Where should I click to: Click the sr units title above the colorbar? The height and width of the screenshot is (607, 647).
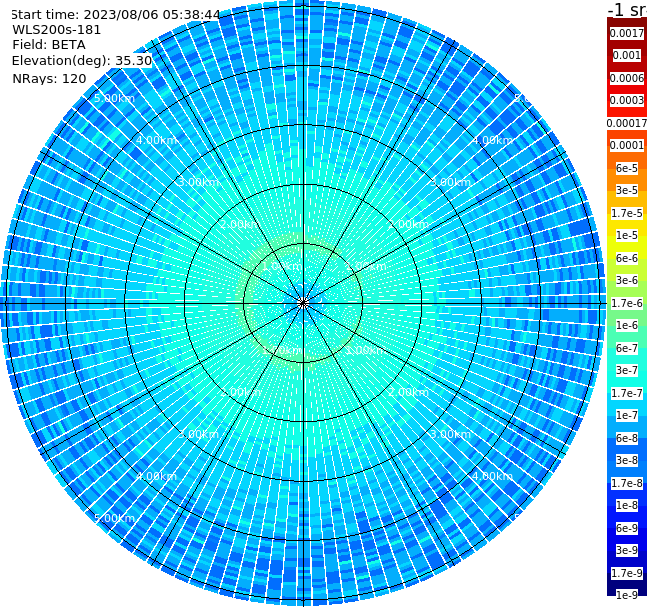[628, 9]
